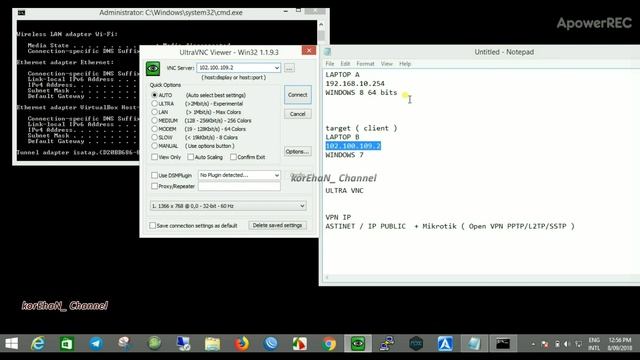The height and width of the screenshot is (360, 640).
Task: Launch Internet Explorer from the taskbar
Action: click(x=38, y=344)
